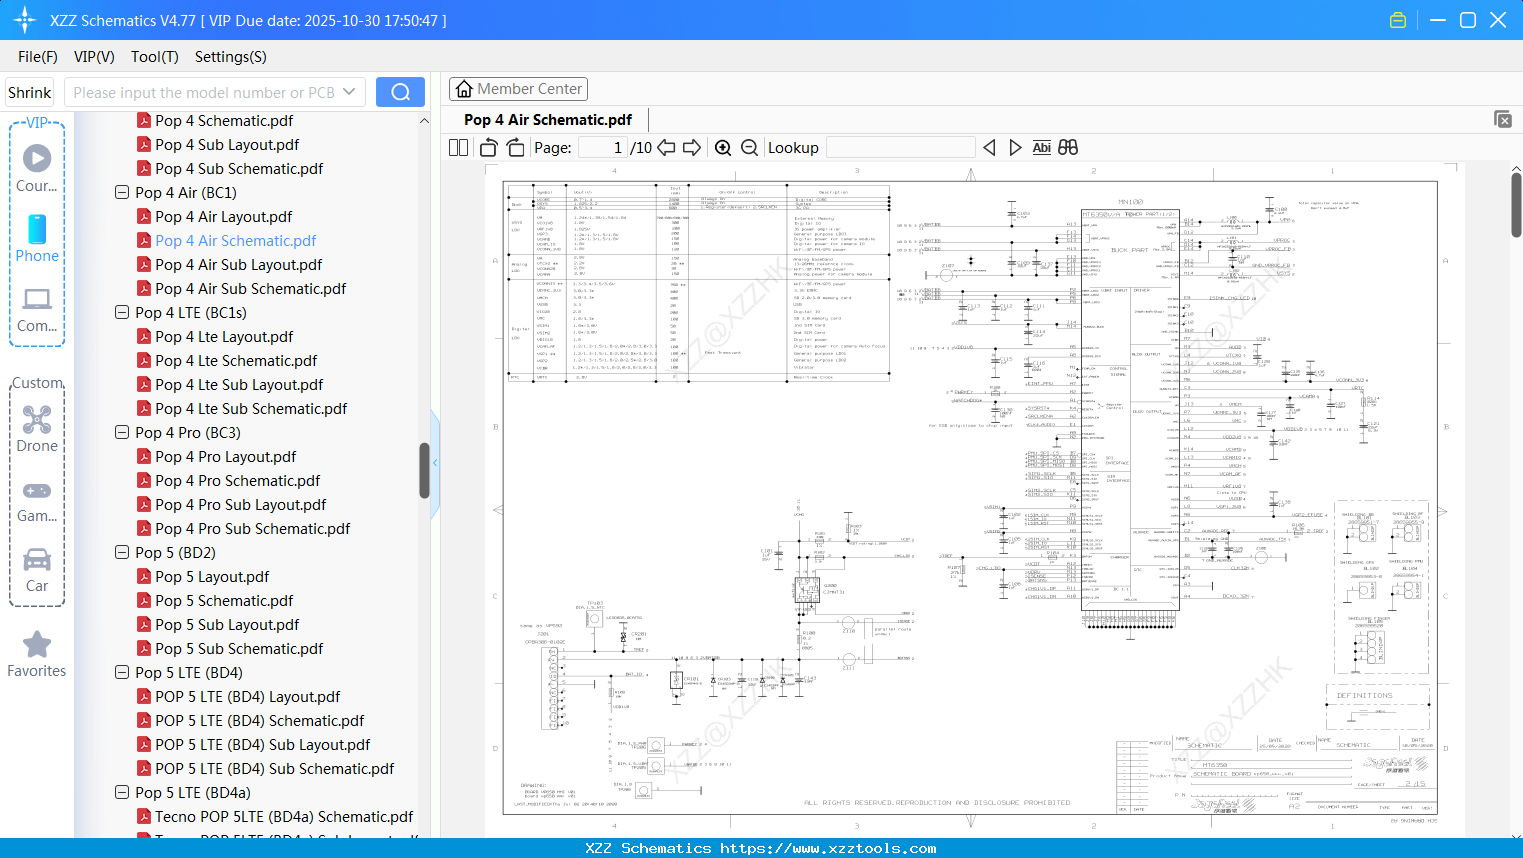The width and height of the screenshot is (1523, 858).
Task: Toggle match case with the Abi button
Action: pos(1042,147)
